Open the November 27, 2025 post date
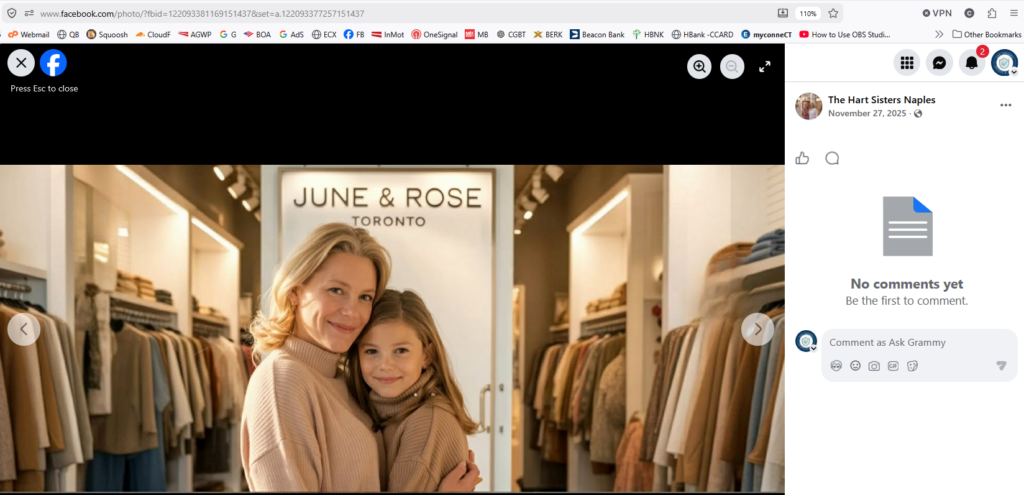 867,114
